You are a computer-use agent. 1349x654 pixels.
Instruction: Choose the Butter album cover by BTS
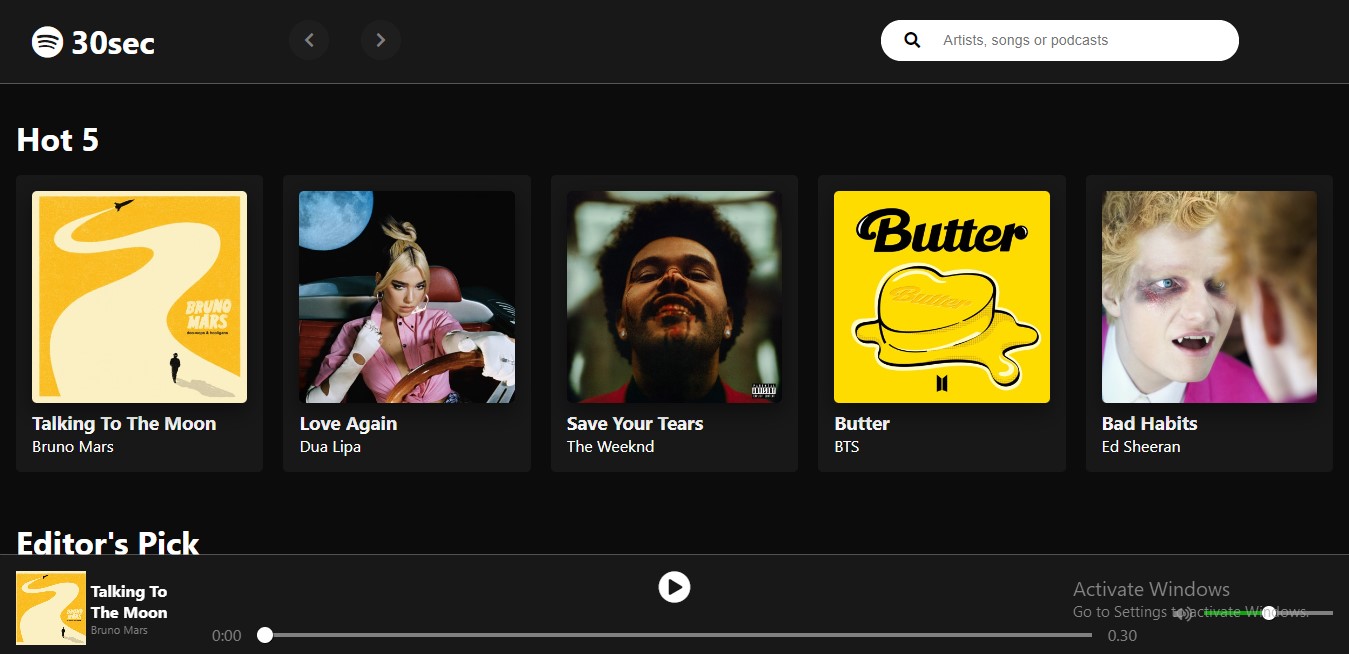[x=942, y=297]
